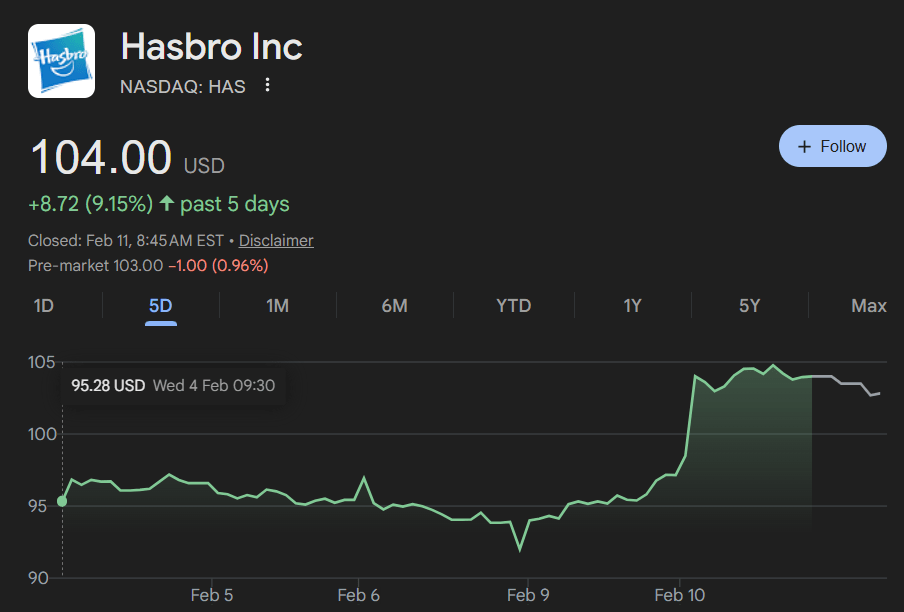Image resolution: width=904 pixels, height=612 pixels.
Task: Switch chart to 6M range
Action: pyautogui.click(x=394, y=306)
